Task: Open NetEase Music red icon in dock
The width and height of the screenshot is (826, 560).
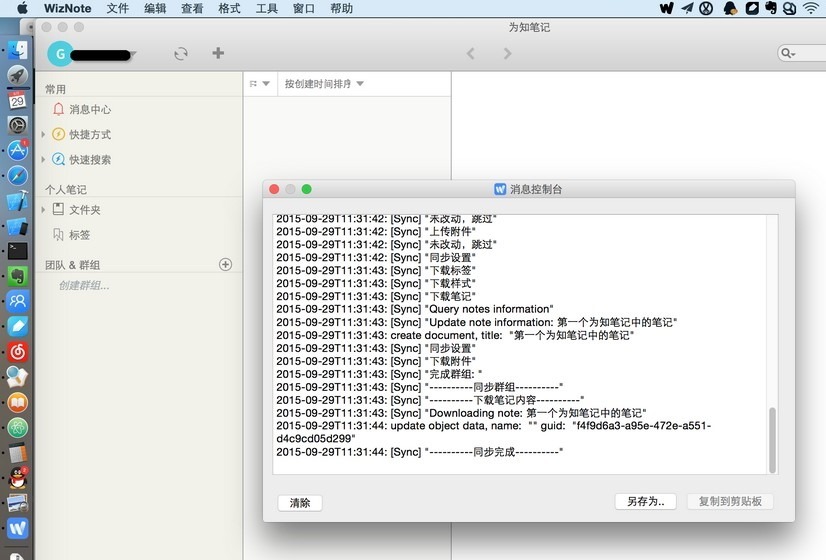Action: [x=17, y=352]
